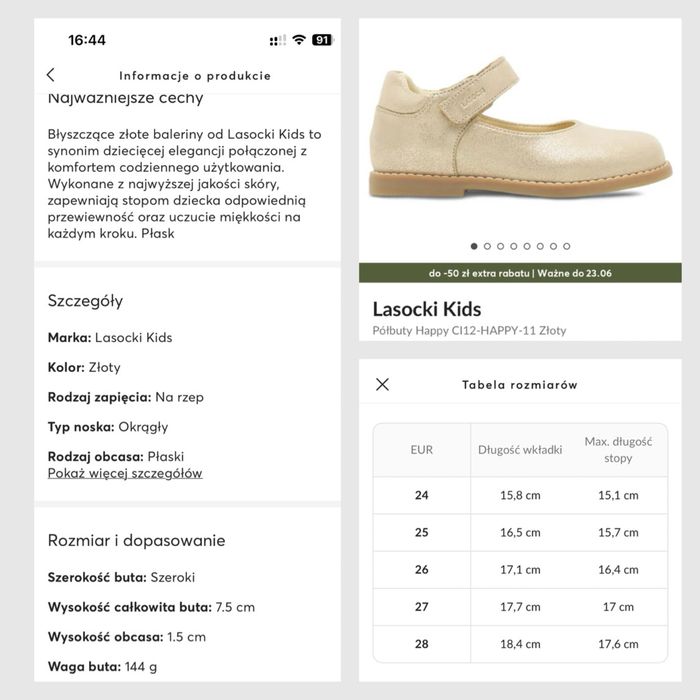This screenshot has height=700, width=700.
Task: Tap the extra rabatu green promo banner
Action: (520, 273)
